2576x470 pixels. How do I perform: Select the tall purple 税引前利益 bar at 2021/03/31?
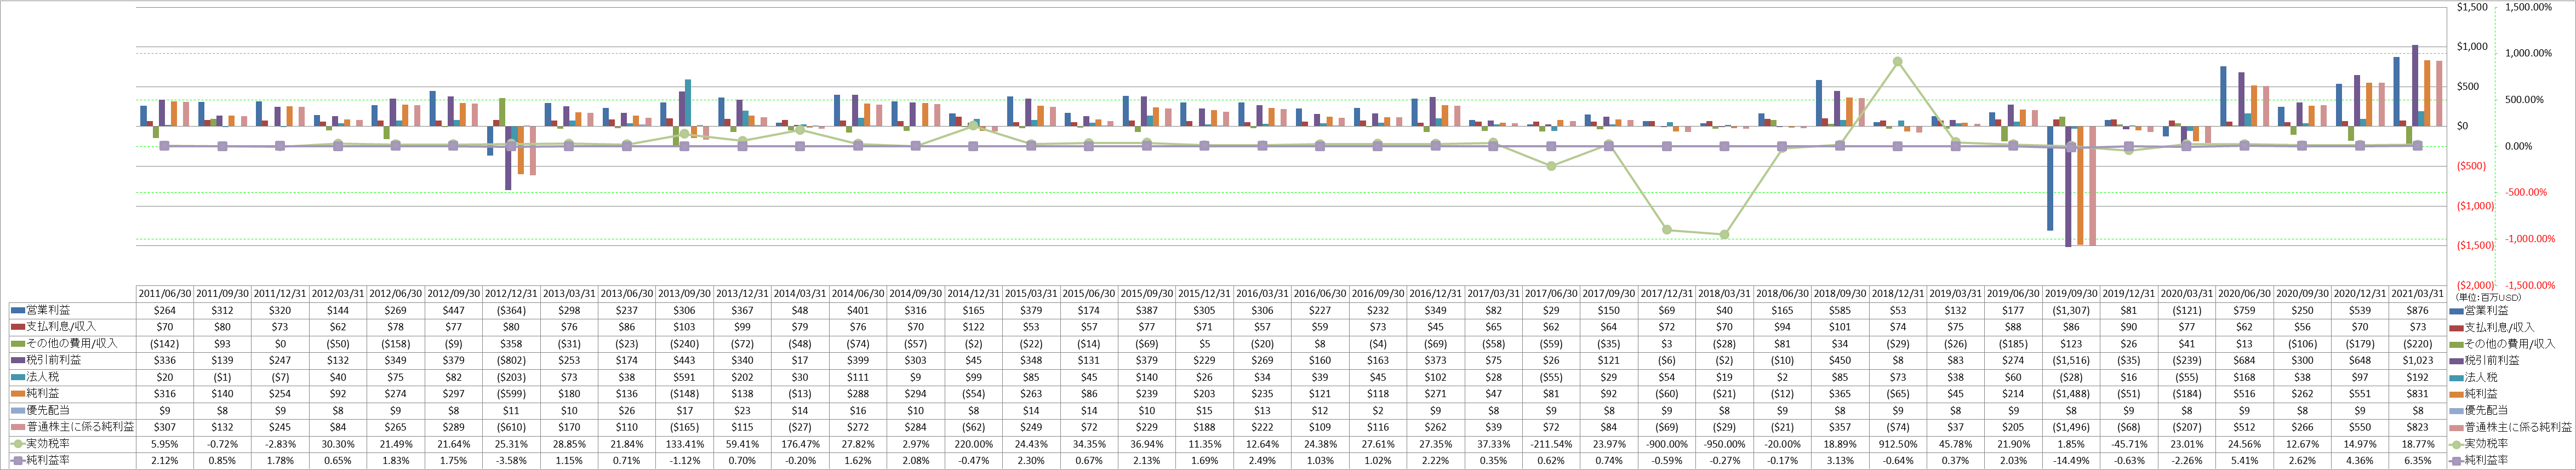(2414, 85)
